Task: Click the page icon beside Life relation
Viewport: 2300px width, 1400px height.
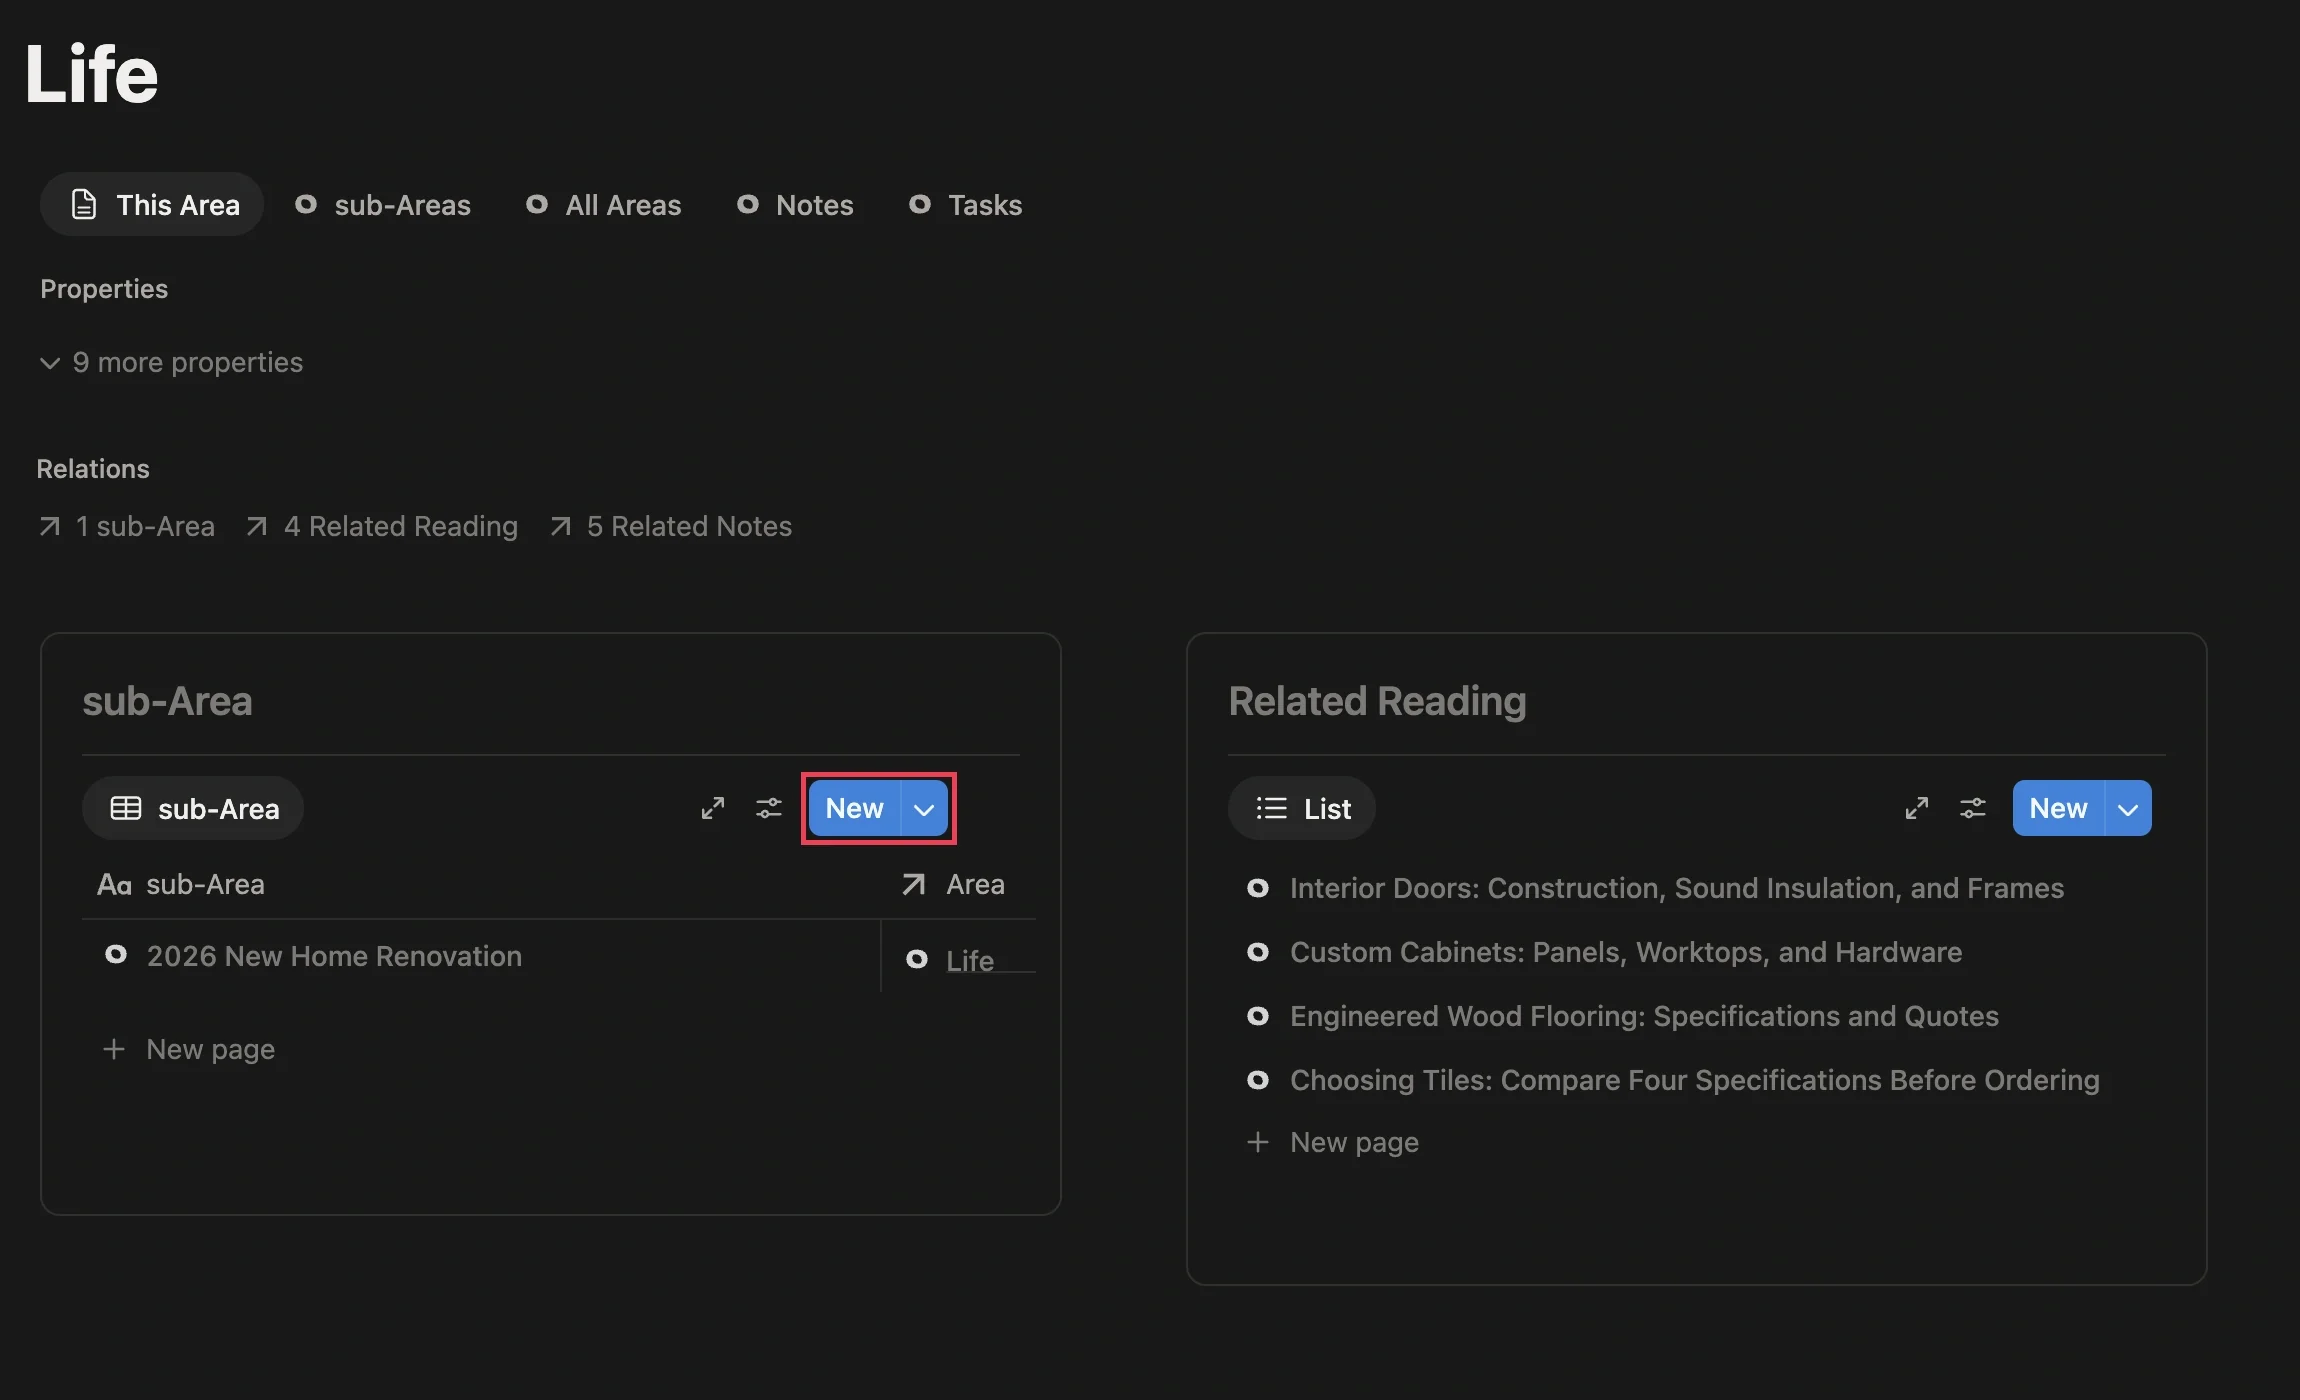Action: [916, 960]
